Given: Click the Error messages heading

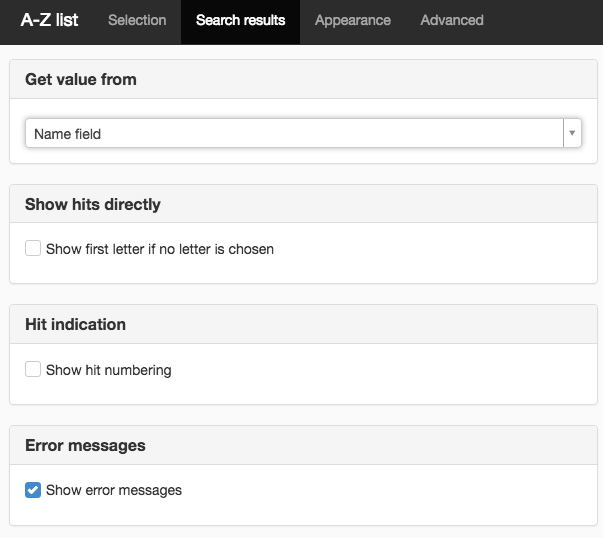Looking at the screenshot, I should (85, 445).
